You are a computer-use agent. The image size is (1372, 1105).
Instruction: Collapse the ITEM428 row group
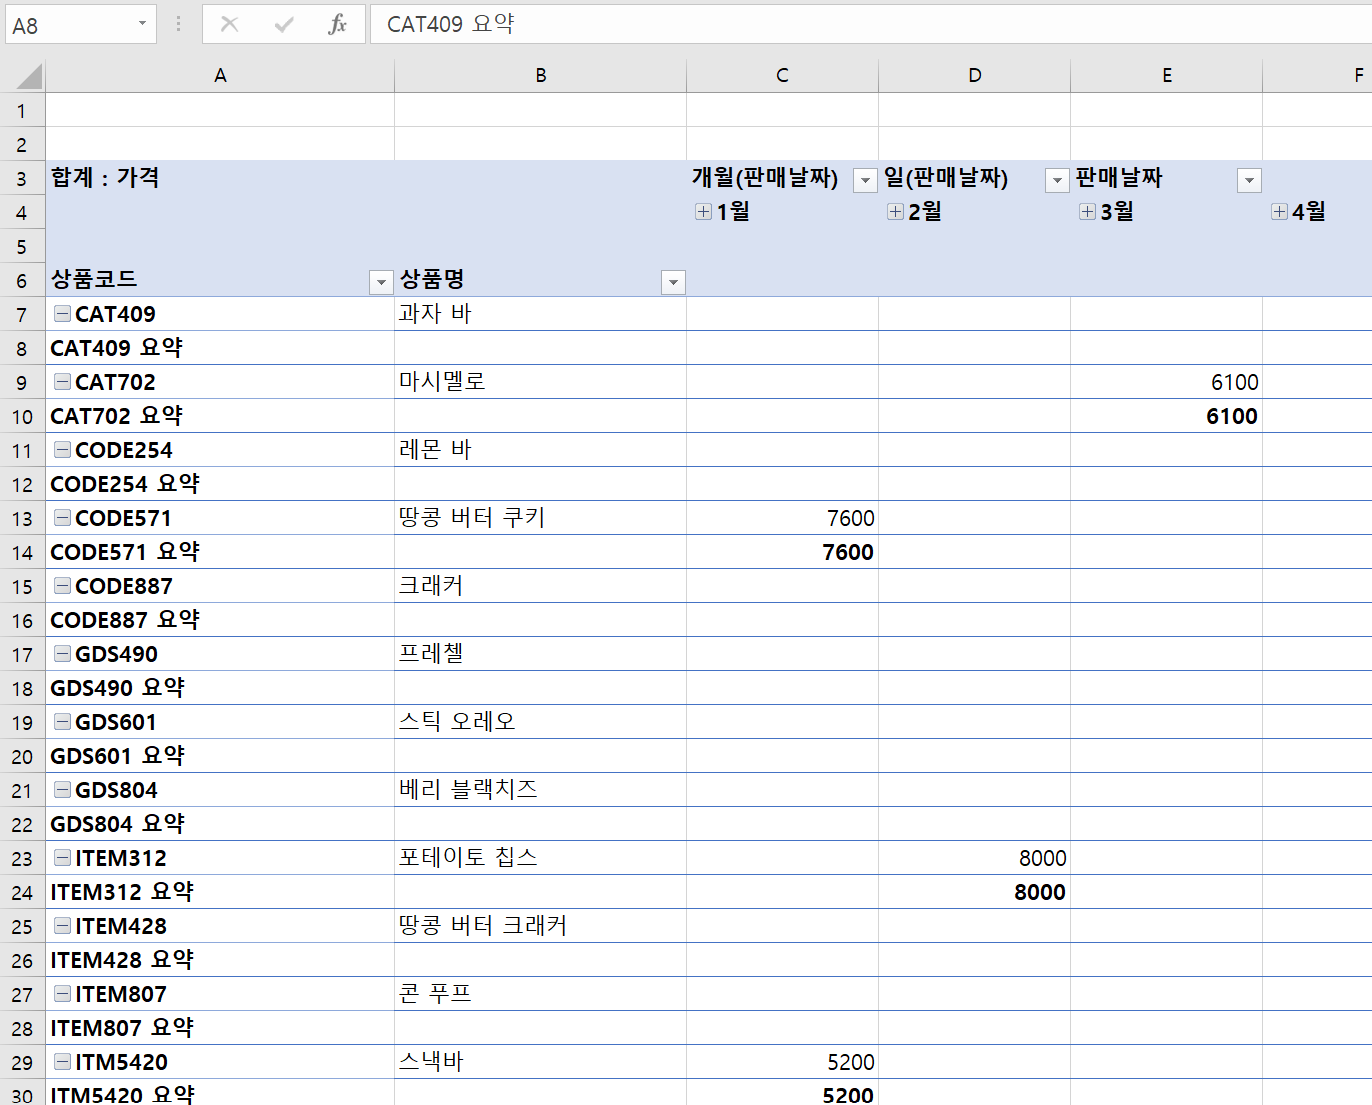coord(62,926)
